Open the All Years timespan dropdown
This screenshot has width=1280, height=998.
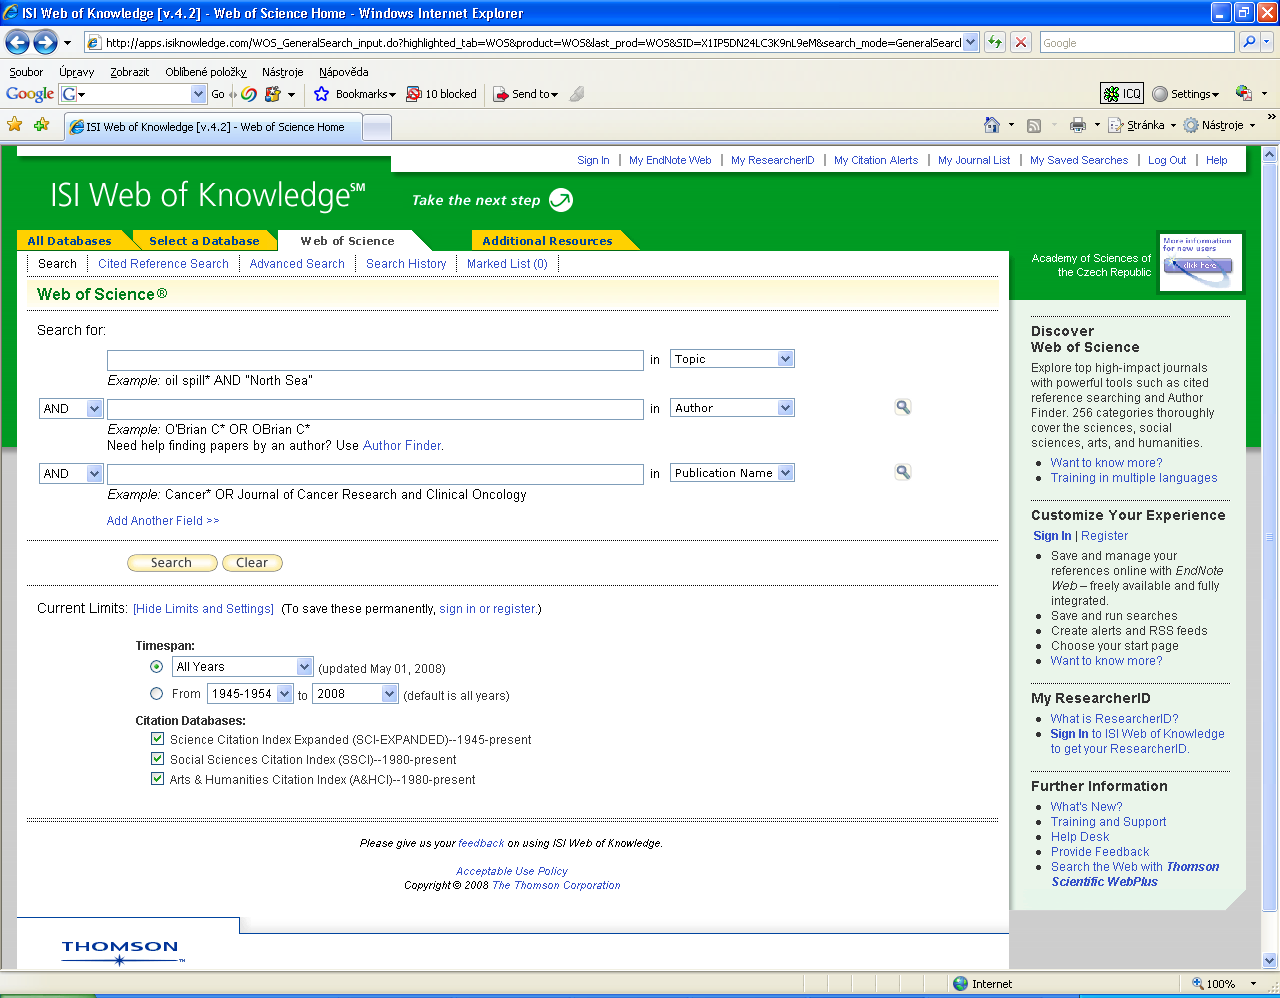click(x=243, y=667)
